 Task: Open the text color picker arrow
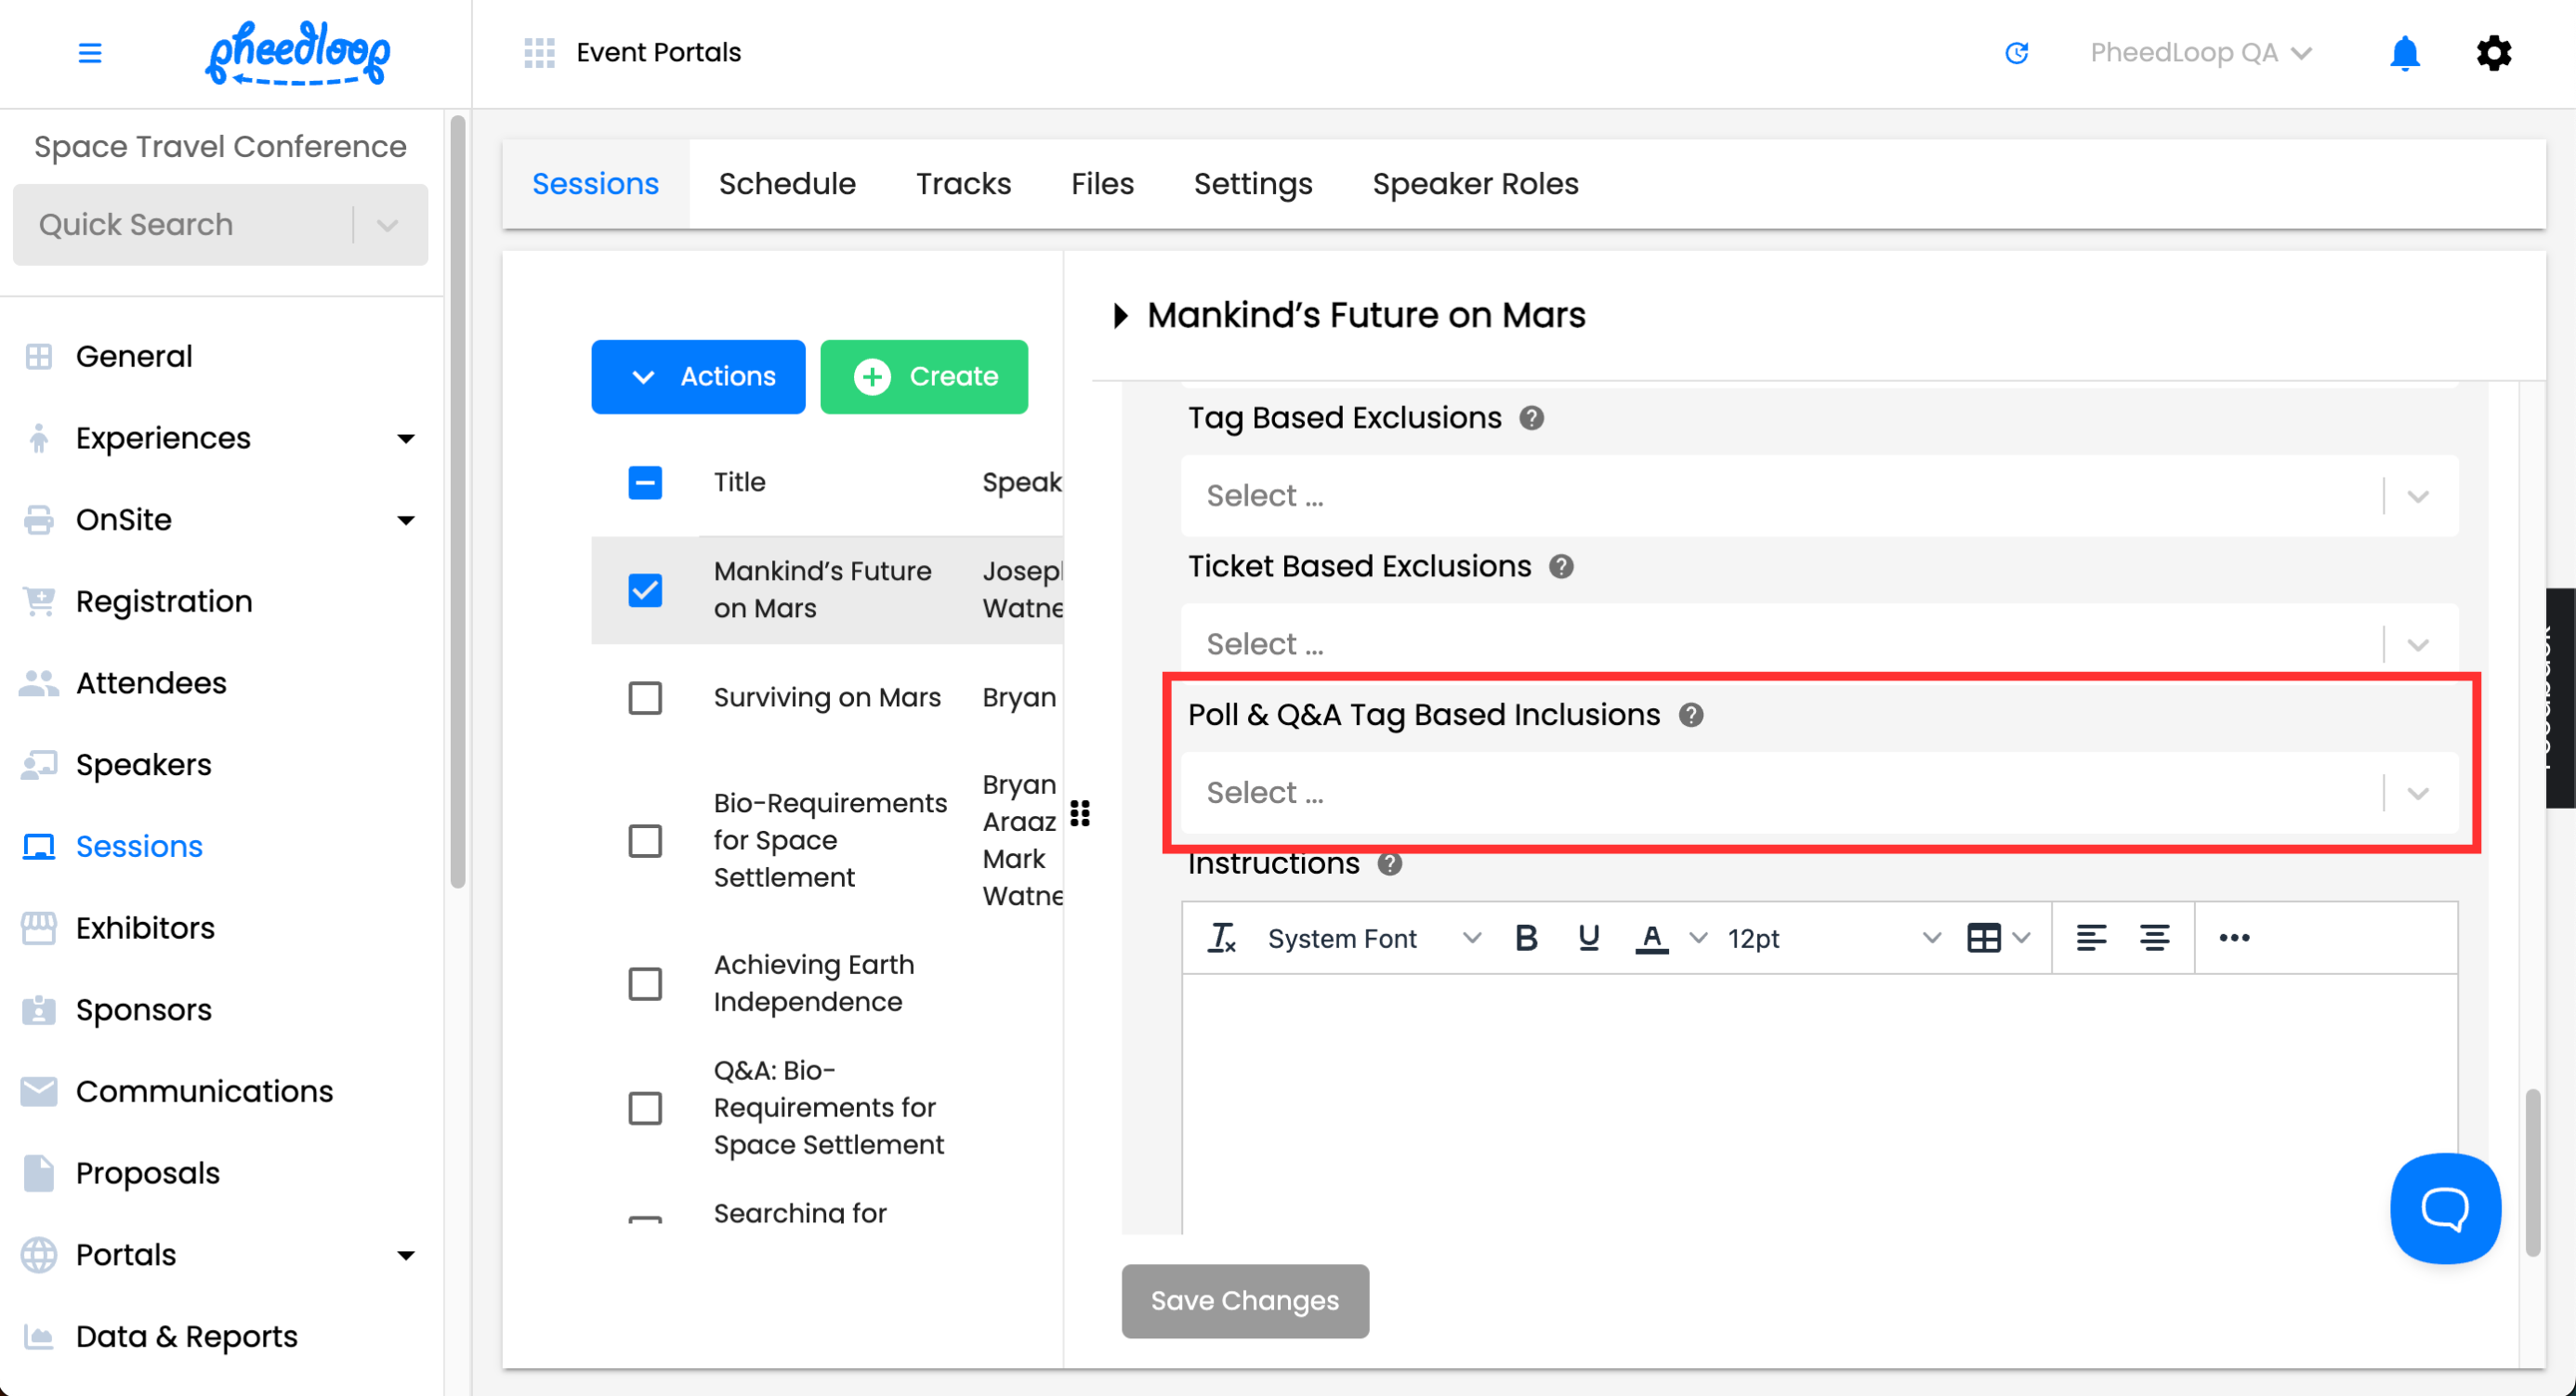[x=1697, y=938]
